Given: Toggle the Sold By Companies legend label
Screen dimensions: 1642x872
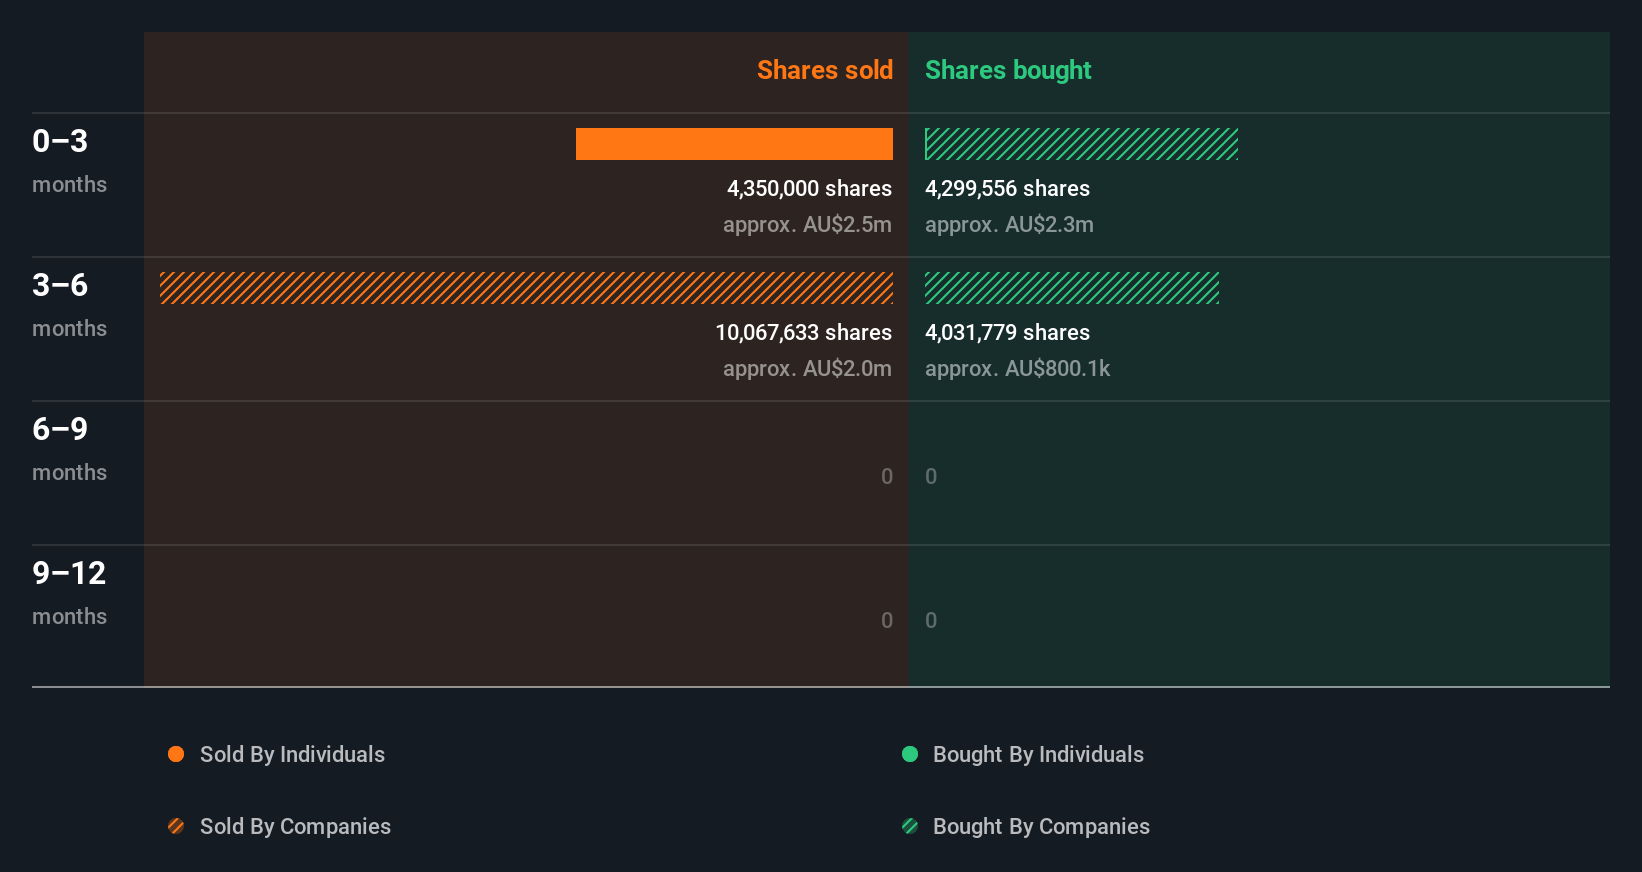Looking at the screenshot, I should click(x=295, y=826).
